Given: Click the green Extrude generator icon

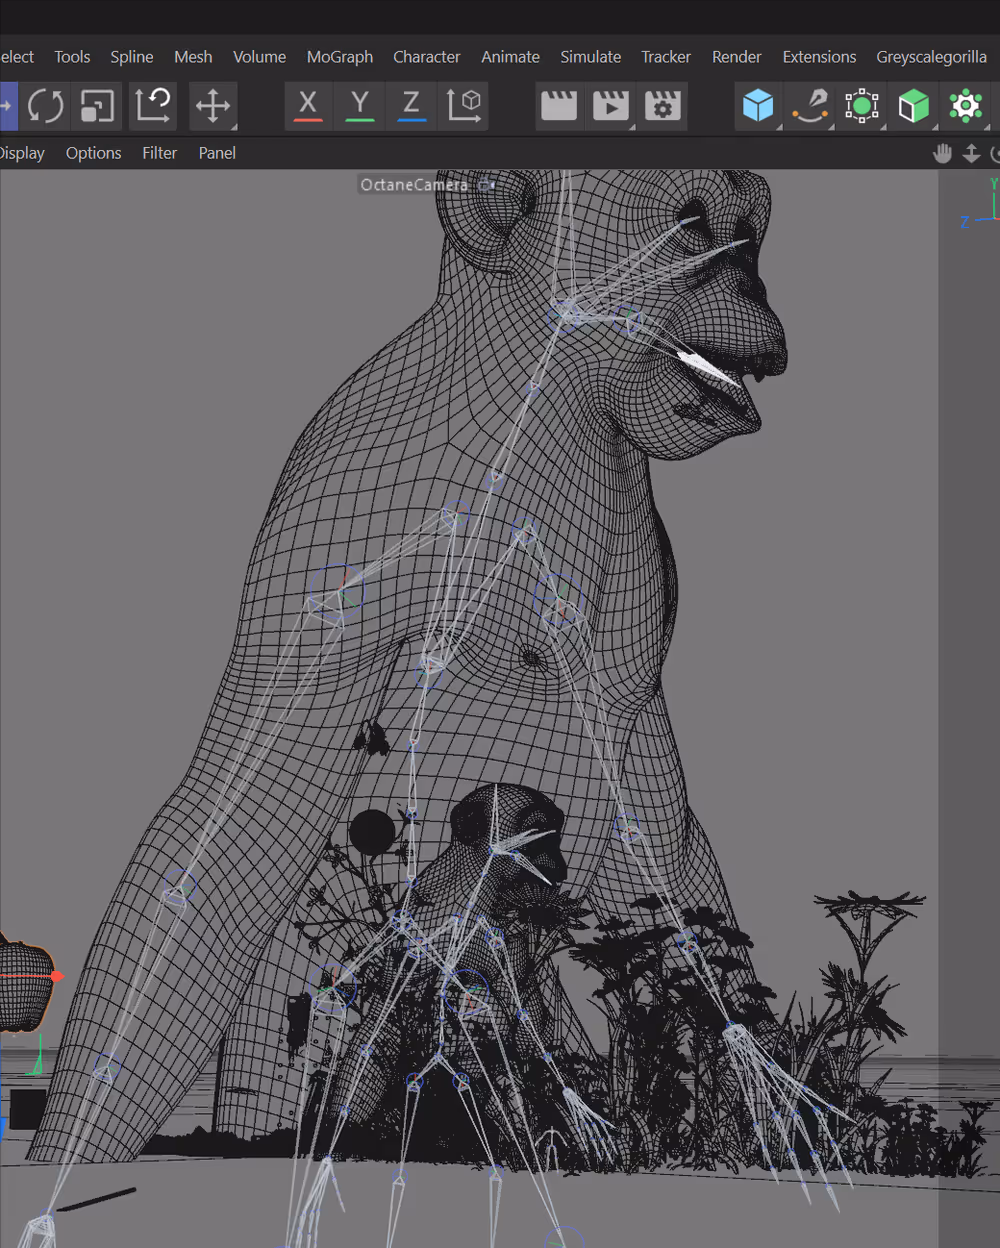Looking at the screenshot, I should pos(913,106).
